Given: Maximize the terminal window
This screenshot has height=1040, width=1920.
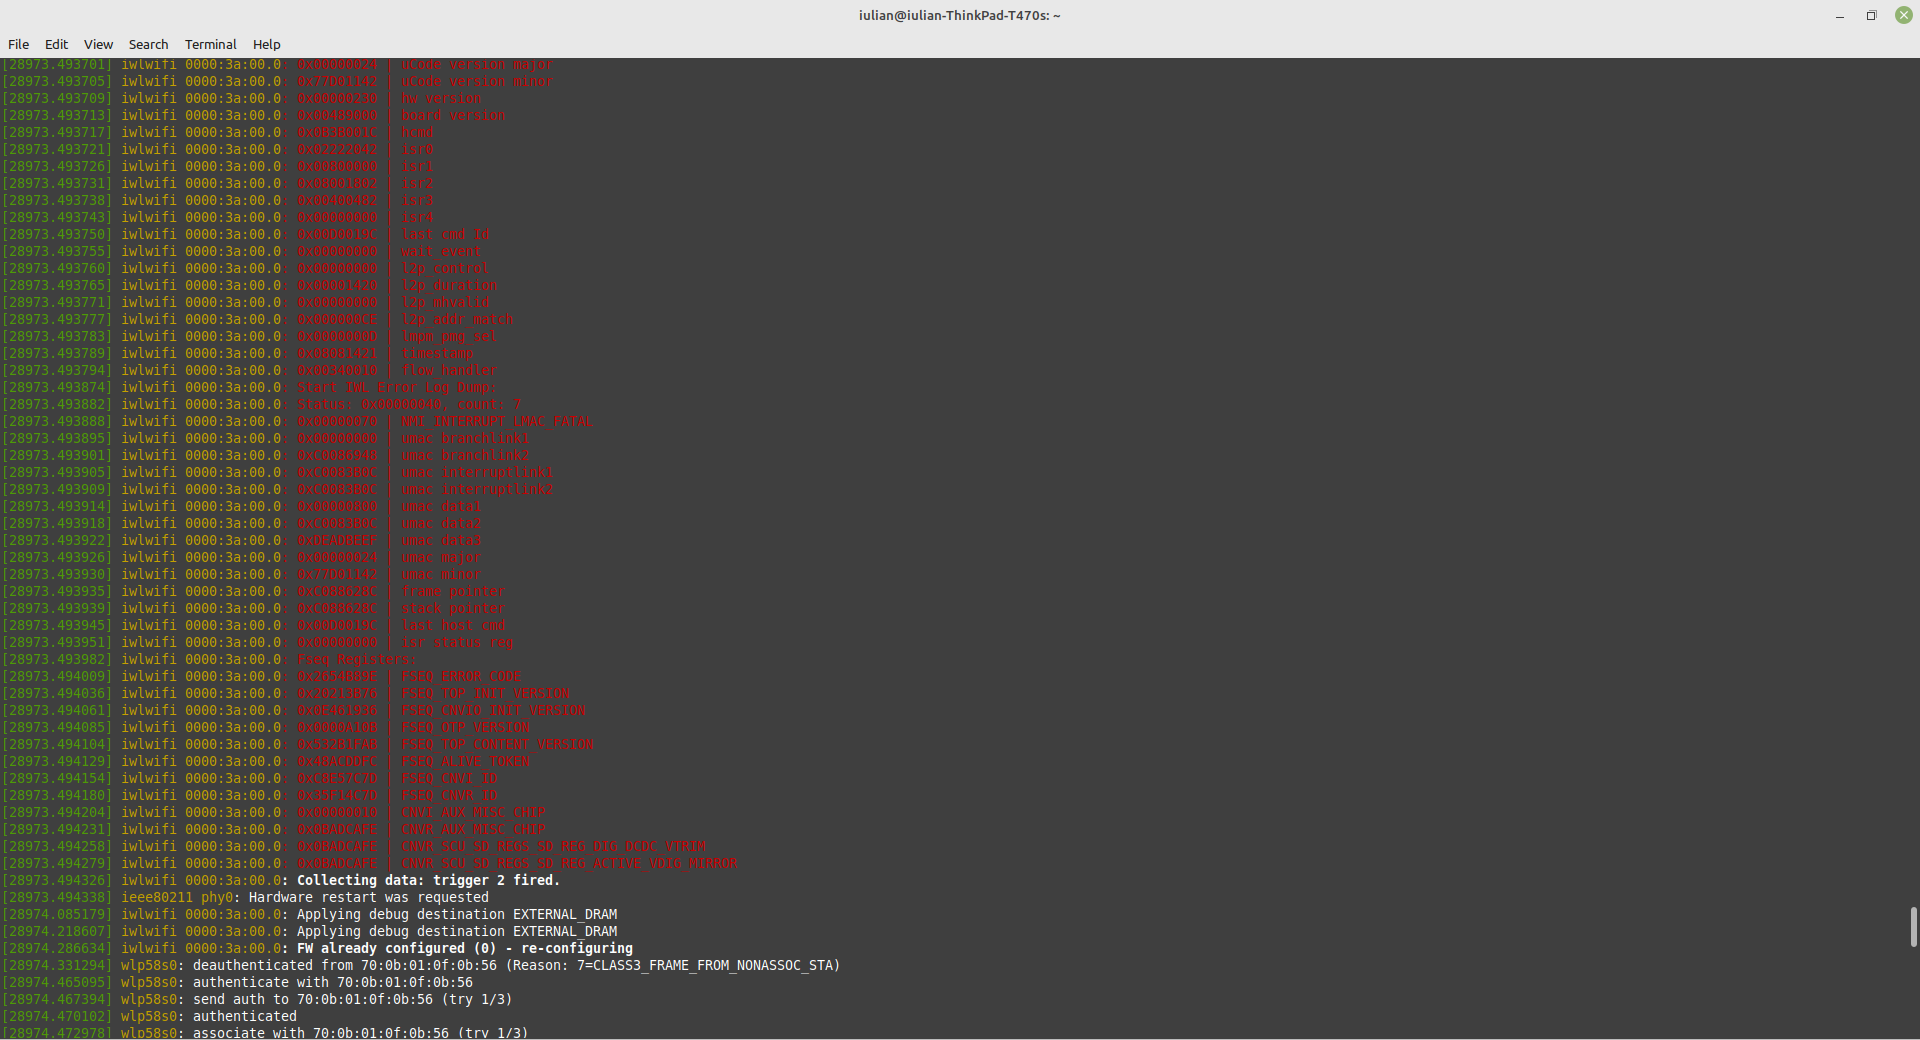Looking at the screenshot, I should click(x=1870, y=15).
